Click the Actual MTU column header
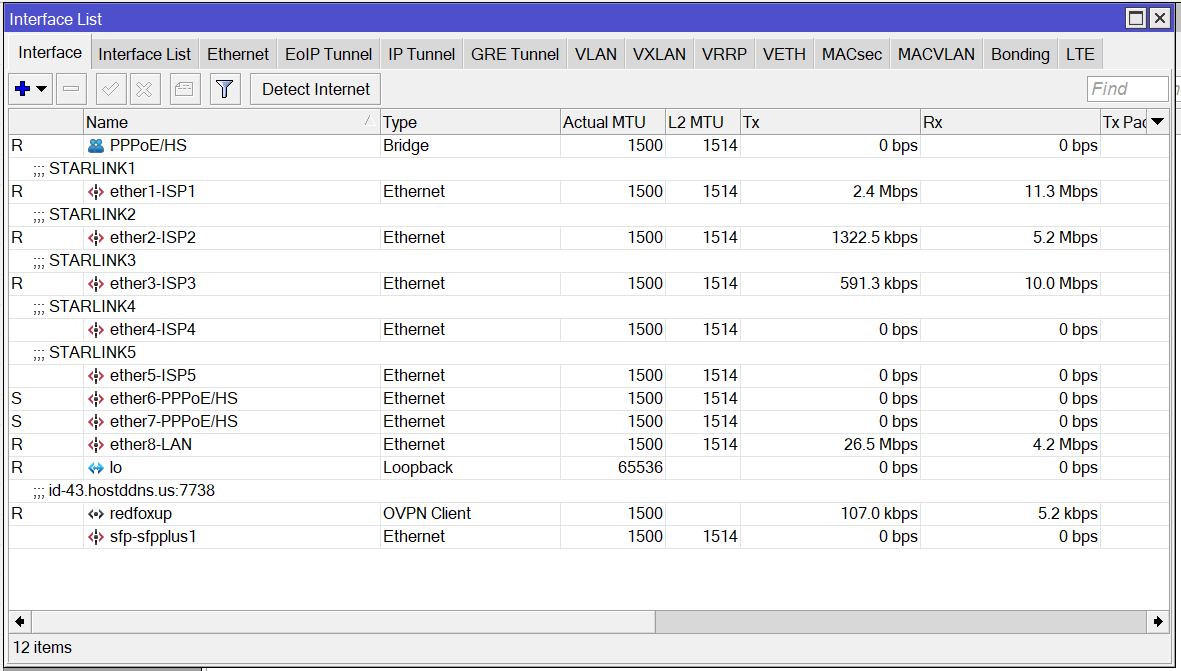Viewport: 1181px width, 671px height. pyautogui.click(x=612, y=122)
